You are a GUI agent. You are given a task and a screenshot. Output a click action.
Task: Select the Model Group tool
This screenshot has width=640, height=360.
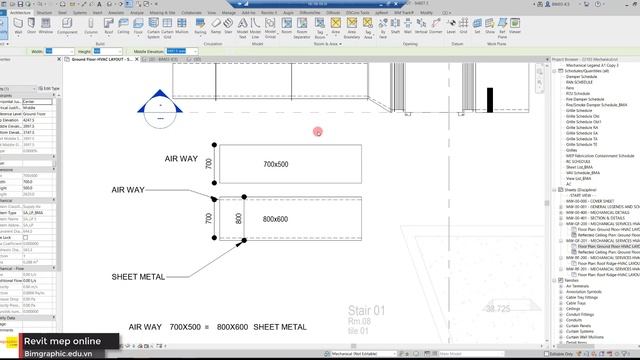(270, 28)
